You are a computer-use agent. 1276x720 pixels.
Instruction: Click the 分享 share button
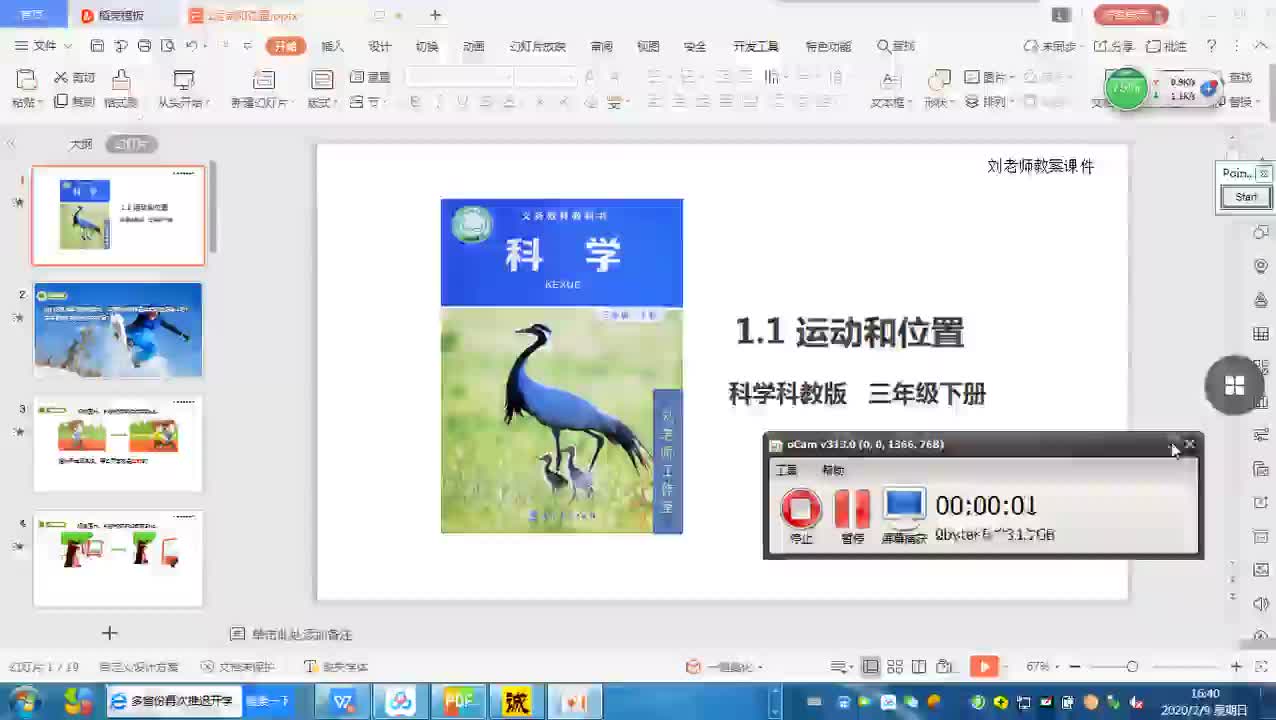point(1113,46)
